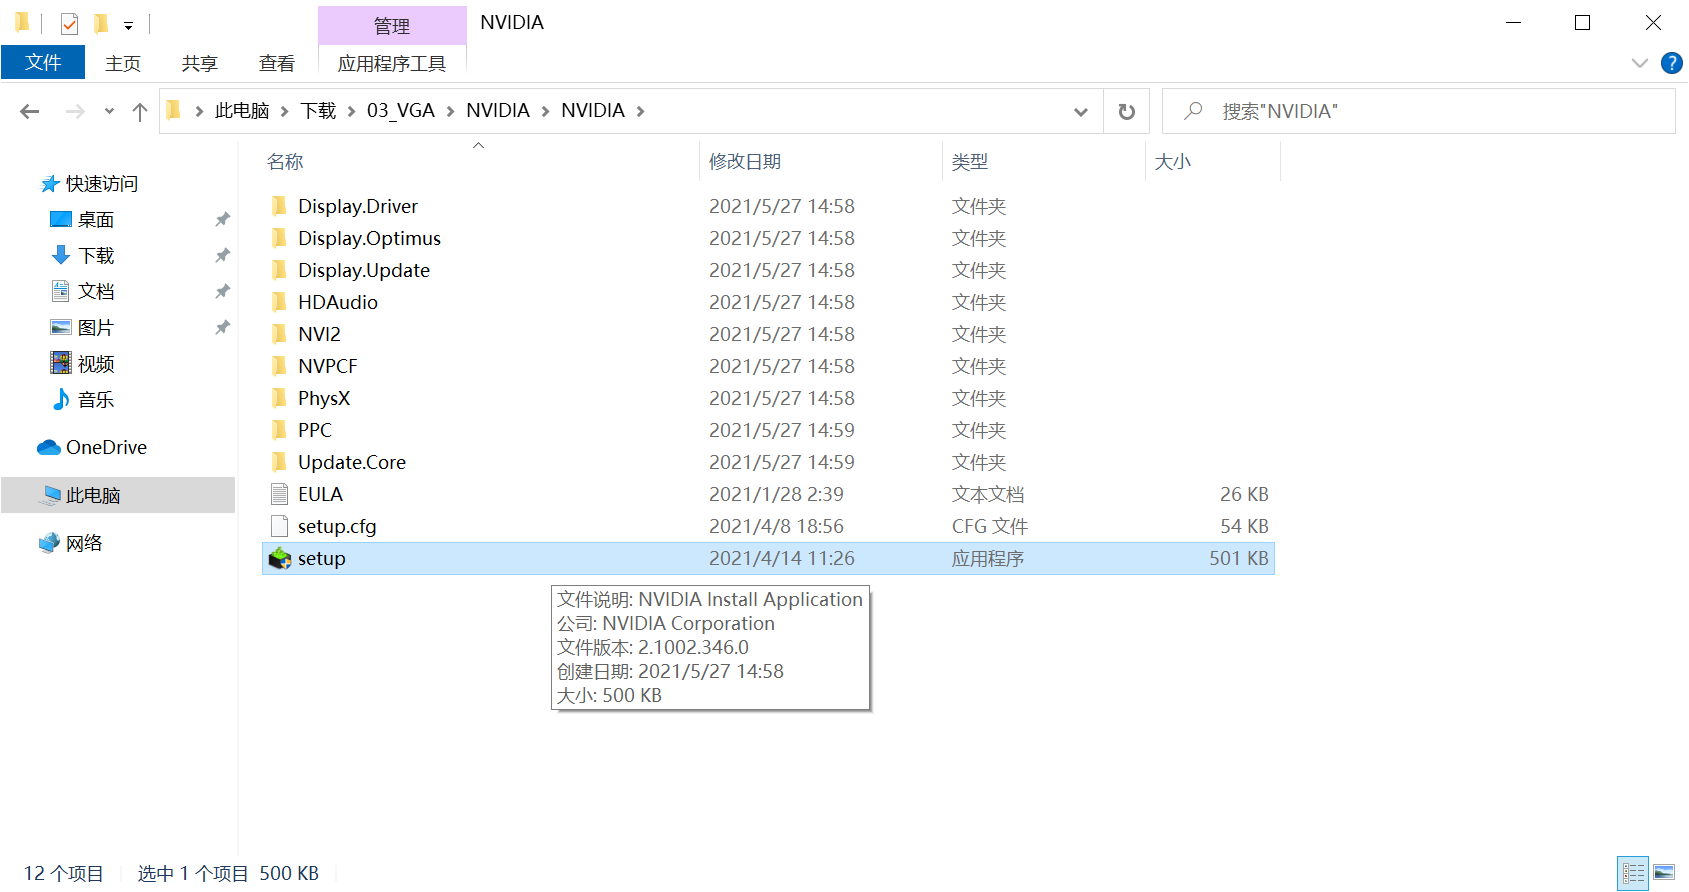Click the pin icon beside 桌面
This screenshot has height=892, width=1689.
tap(222, 219)
